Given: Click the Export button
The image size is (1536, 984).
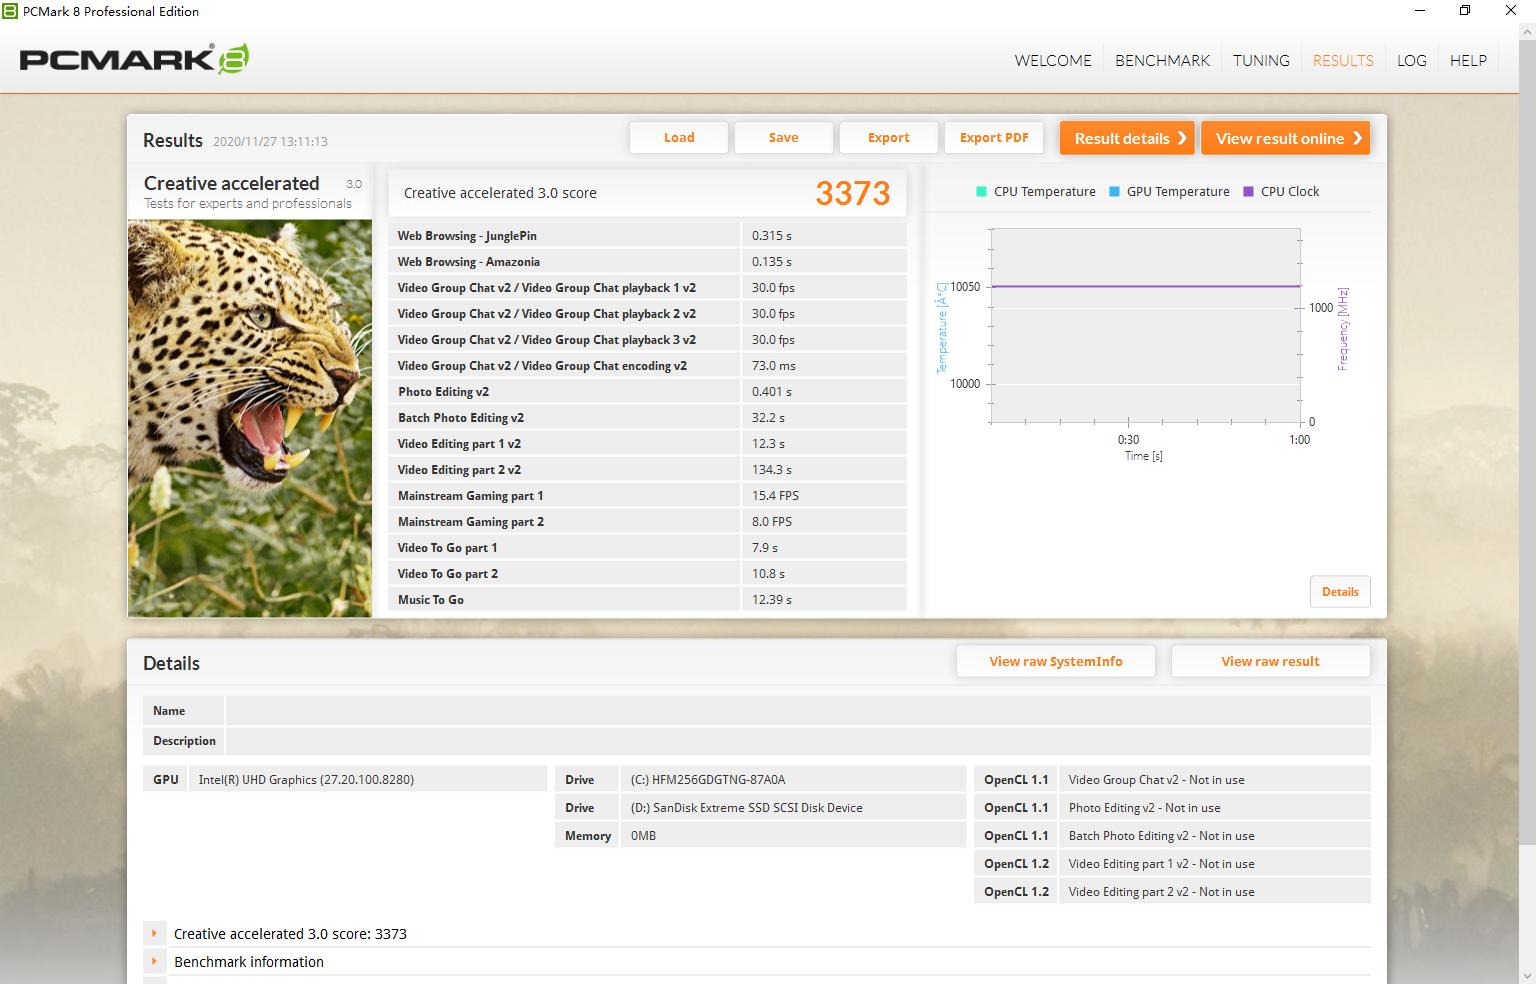Looking at the screenshot, I should (889, 138).
